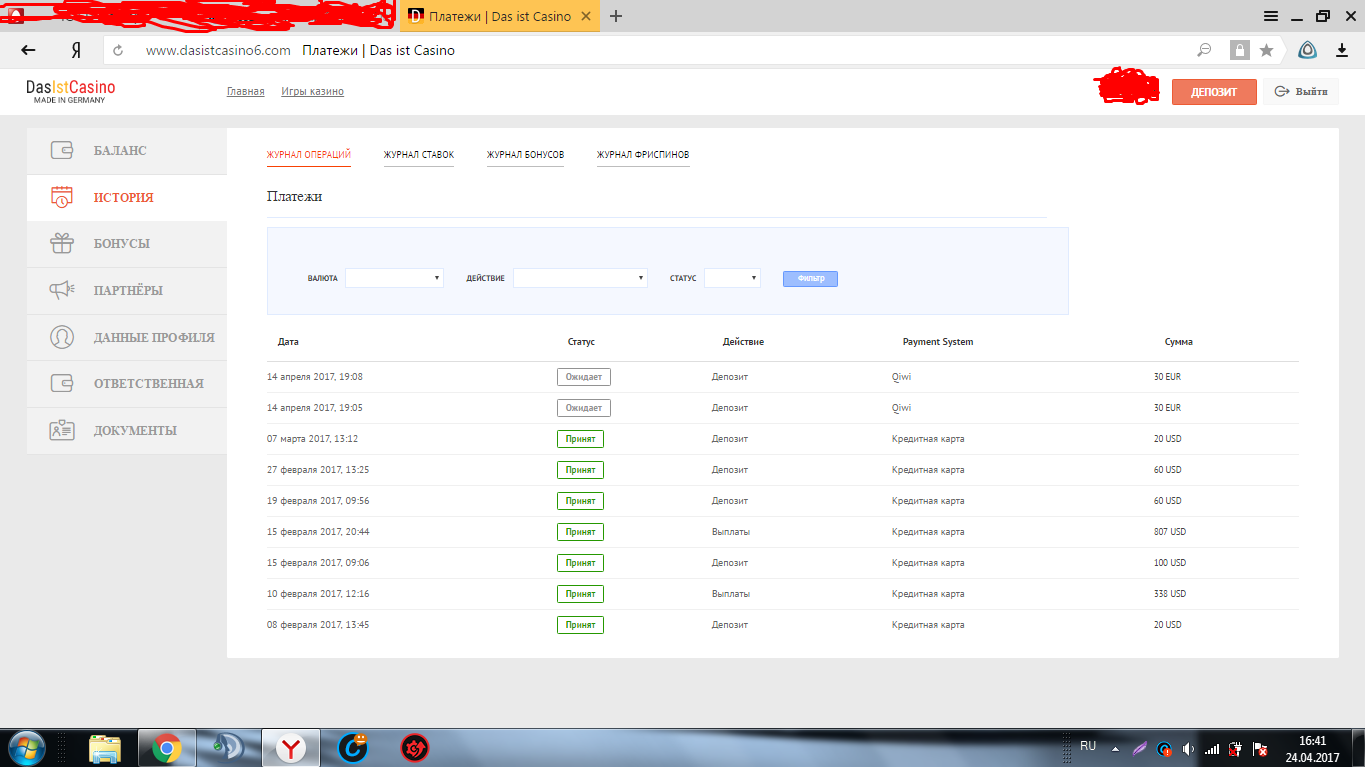Click the Партнёры megaphone icon

pos(62,290)
